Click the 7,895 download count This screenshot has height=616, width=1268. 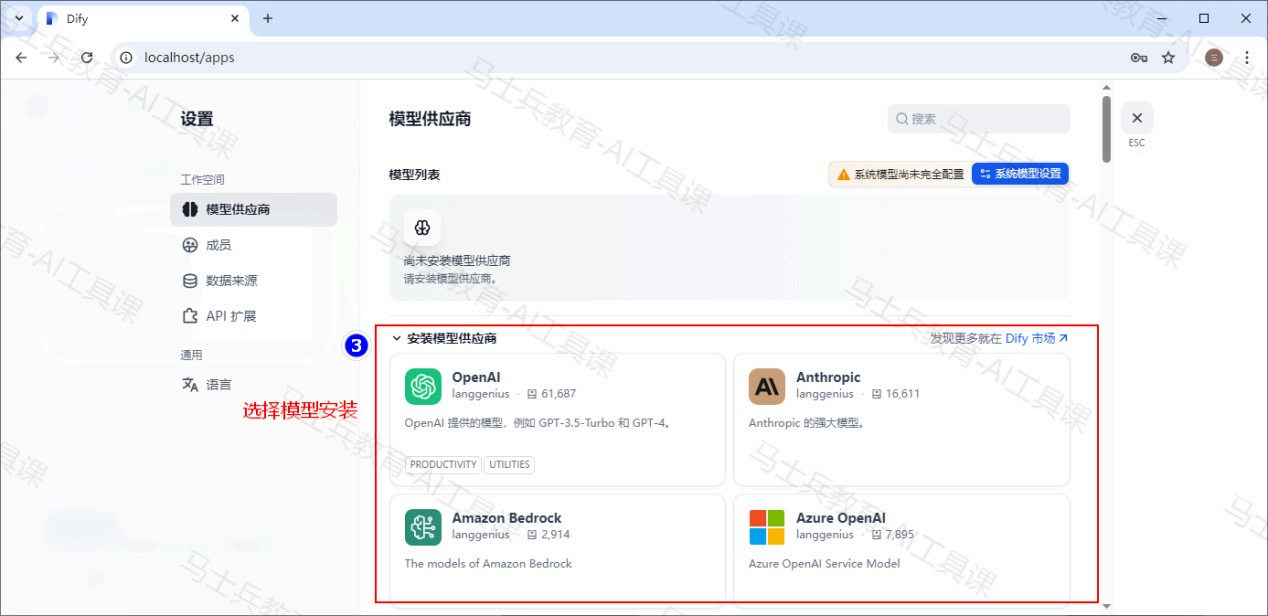[x=899, y=535]
